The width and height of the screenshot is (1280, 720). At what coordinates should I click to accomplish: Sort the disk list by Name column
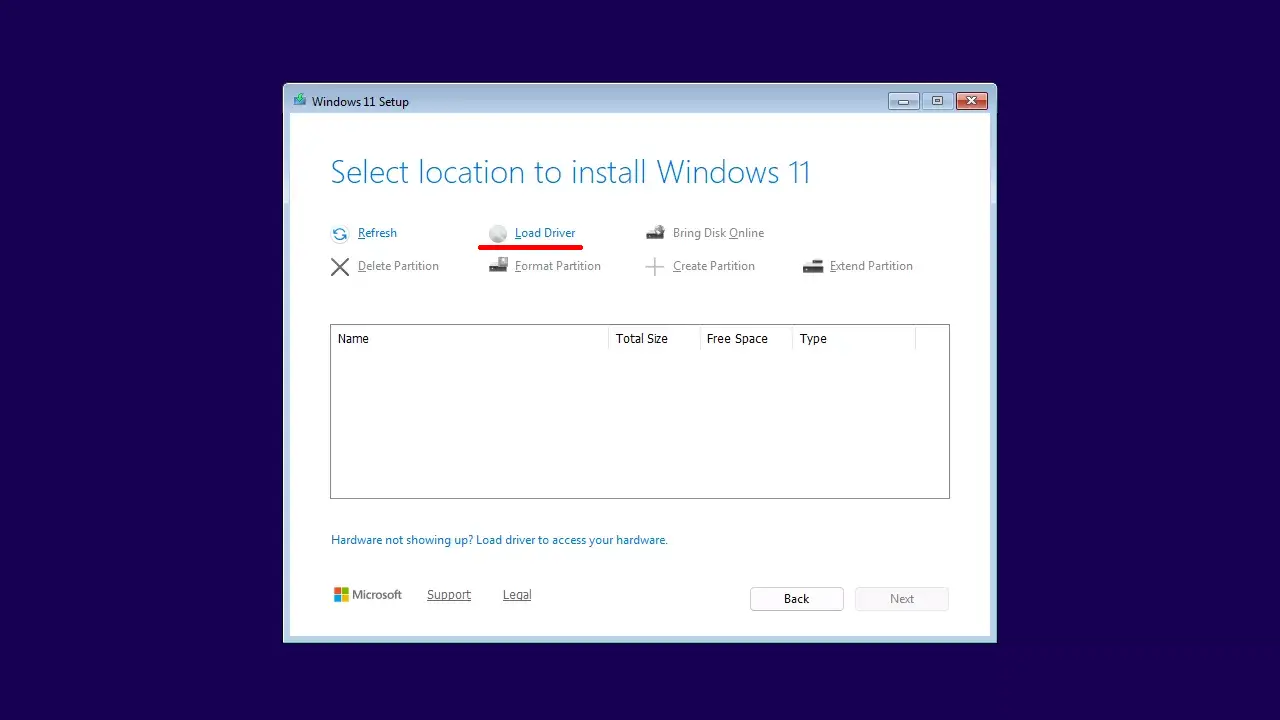click(469, 339)
